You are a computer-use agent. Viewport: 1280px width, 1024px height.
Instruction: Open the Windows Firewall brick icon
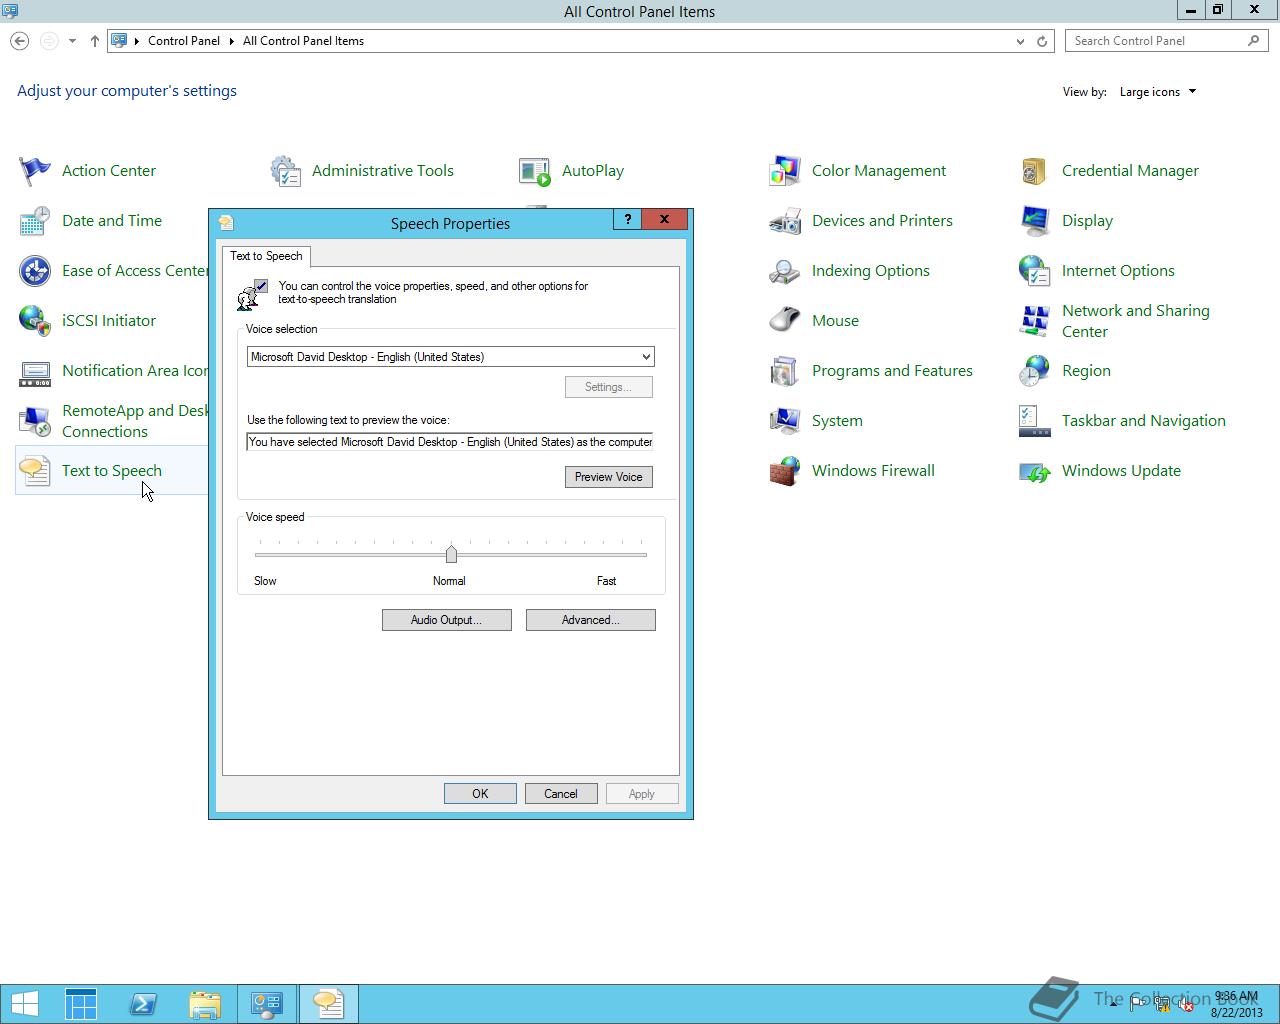[x=785, y=471]
